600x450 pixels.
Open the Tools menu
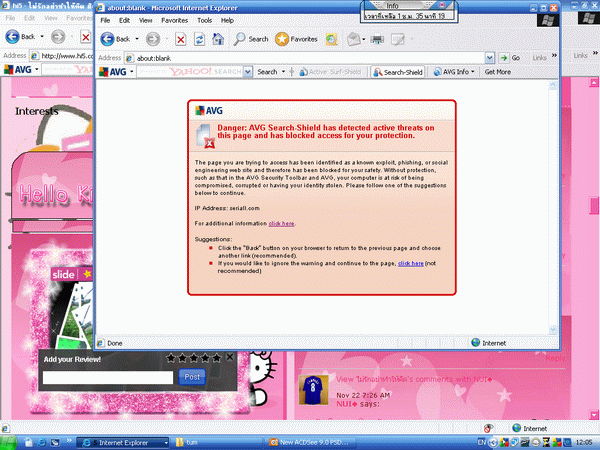pos(205,20)
